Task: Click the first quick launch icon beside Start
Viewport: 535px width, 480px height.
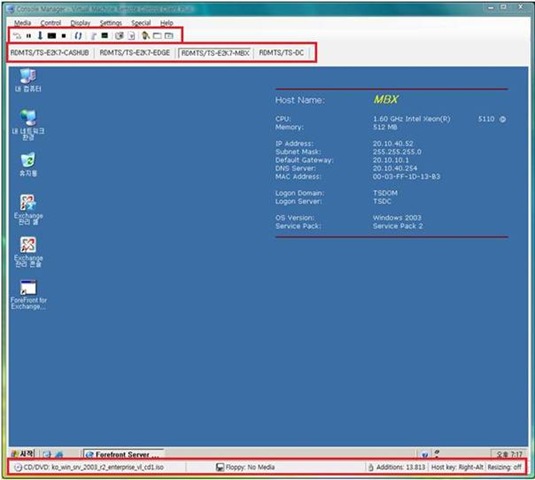Action: point(47,454)
